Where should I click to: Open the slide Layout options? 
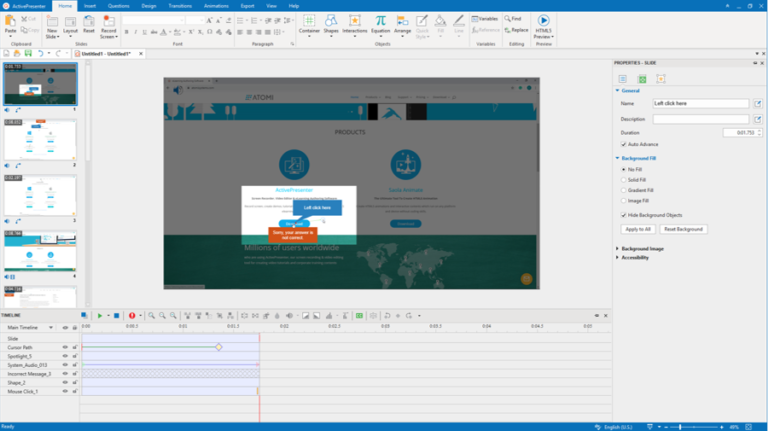click(x=71, y=24)
